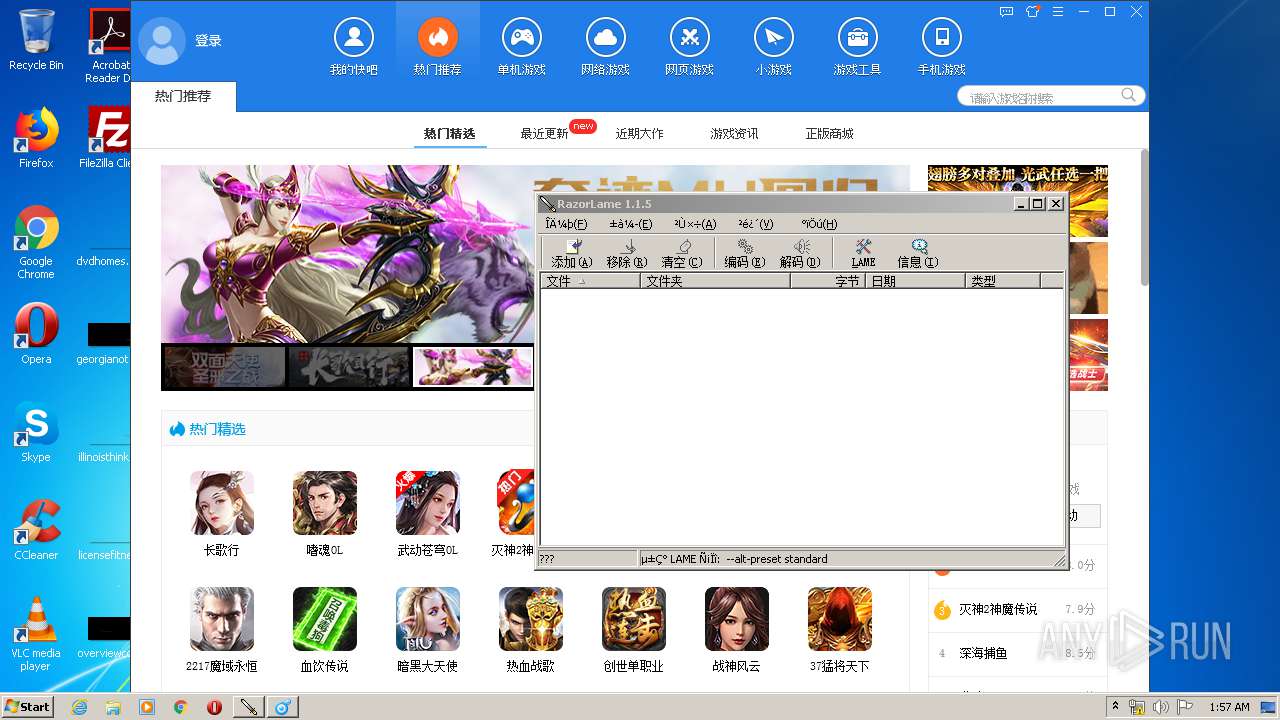Switch to the 游戏资讯 tab
Image resolution: width=1280 pixels, height=720 pixels.
click(734, 133)
